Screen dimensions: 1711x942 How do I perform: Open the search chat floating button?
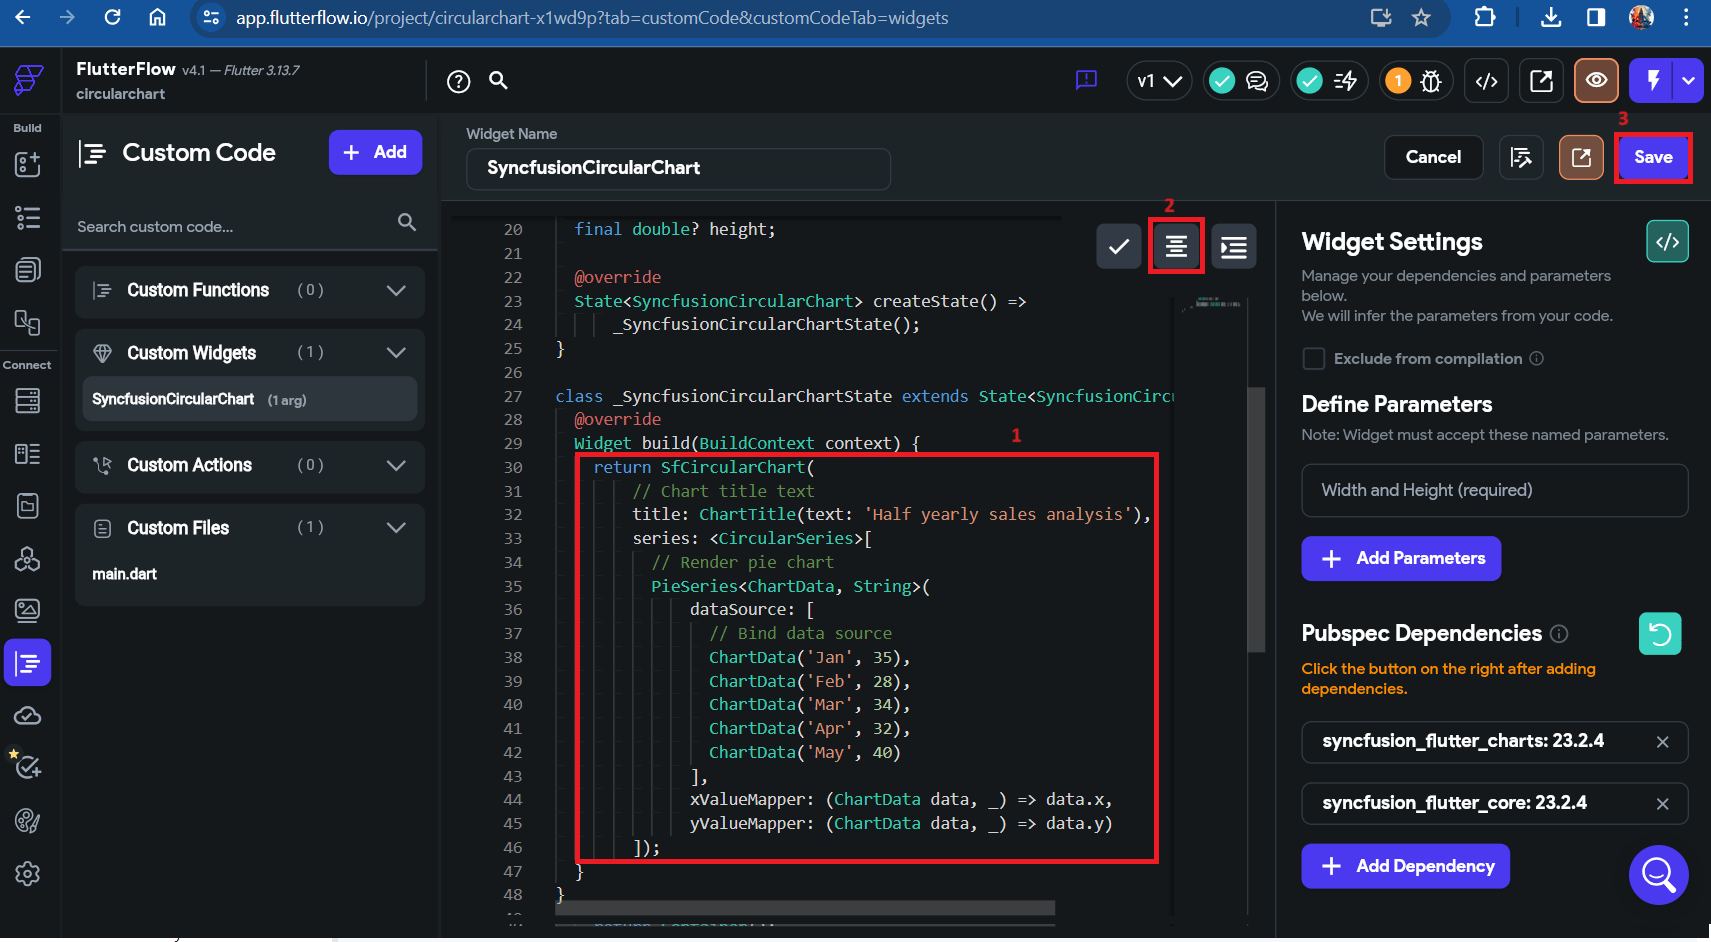tap(1658, 875)
